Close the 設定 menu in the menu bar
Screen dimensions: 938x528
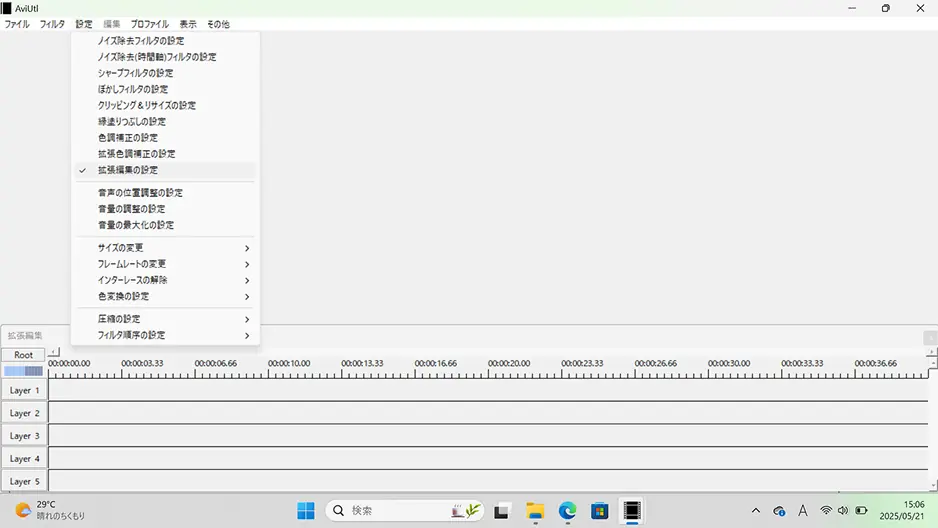(84, 24)
